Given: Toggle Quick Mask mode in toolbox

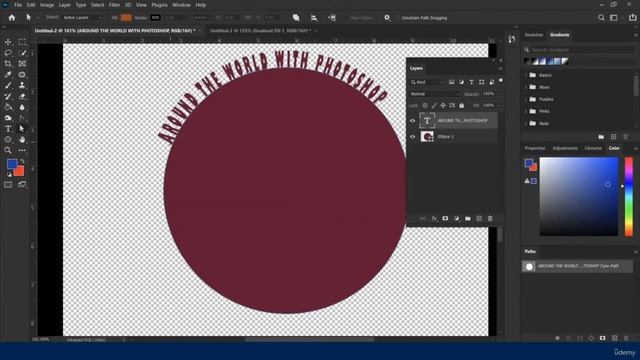Looking at the screenshot, I should click(8, 185).
